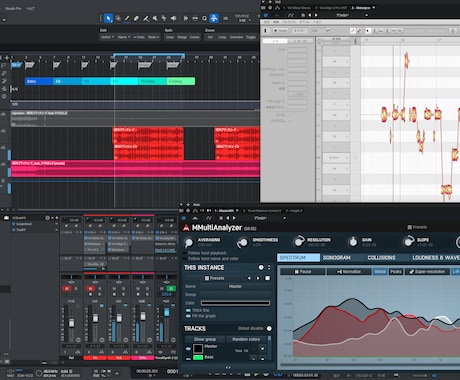Image resolution: width=460 pixels, height=380 pixels.
Task: Toggle Follow host name and color
Action: point(185,258)
